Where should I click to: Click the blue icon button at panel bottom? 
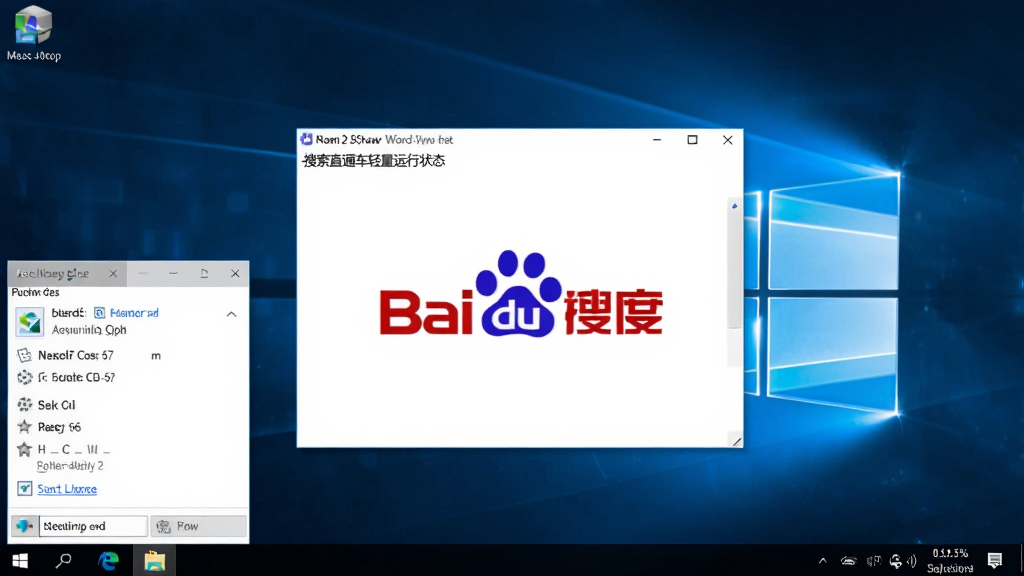coord(25,526)
